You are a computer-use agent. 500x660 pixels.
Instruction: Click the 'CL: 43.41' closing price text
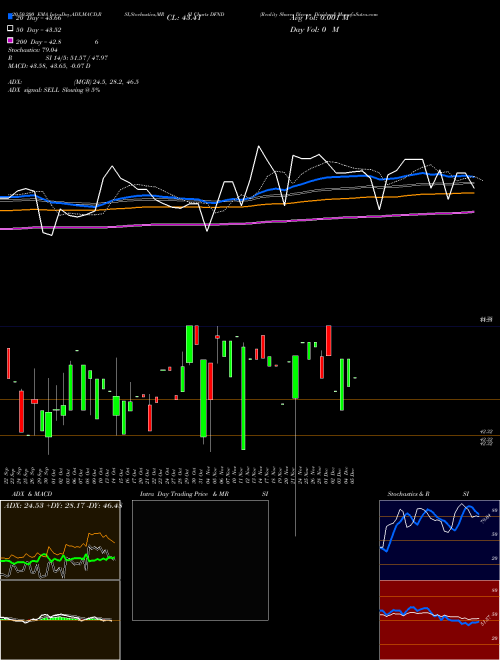[184, 18]
